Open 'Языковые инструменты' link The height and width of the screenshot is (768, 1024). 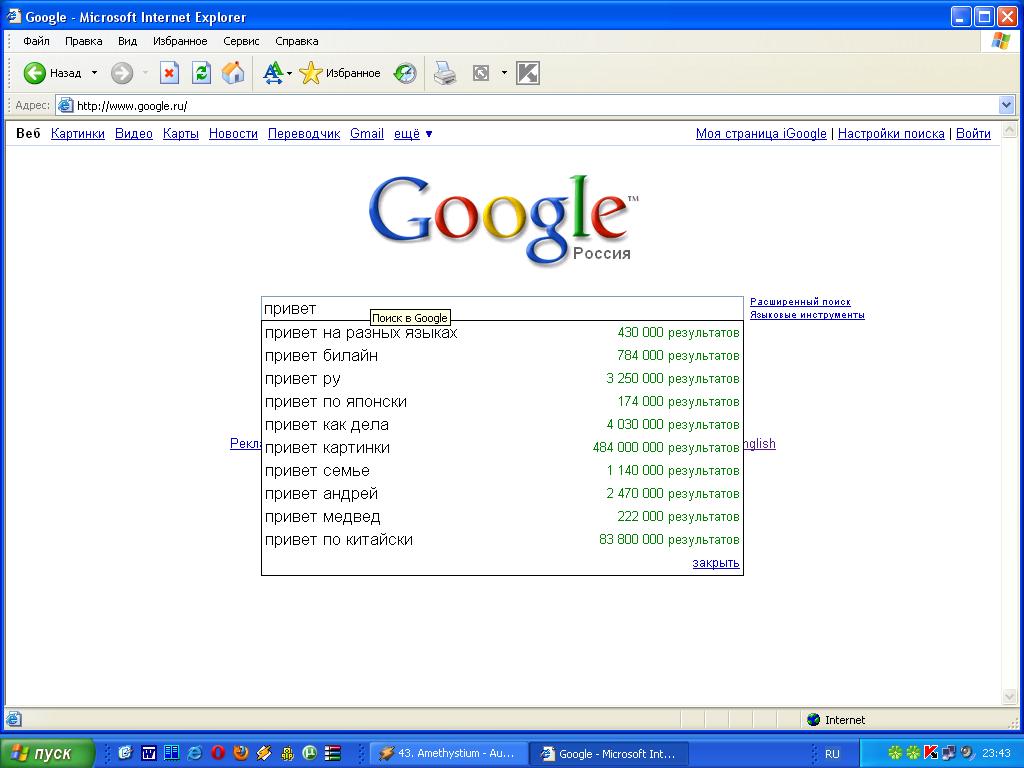(x=807, y=315)
